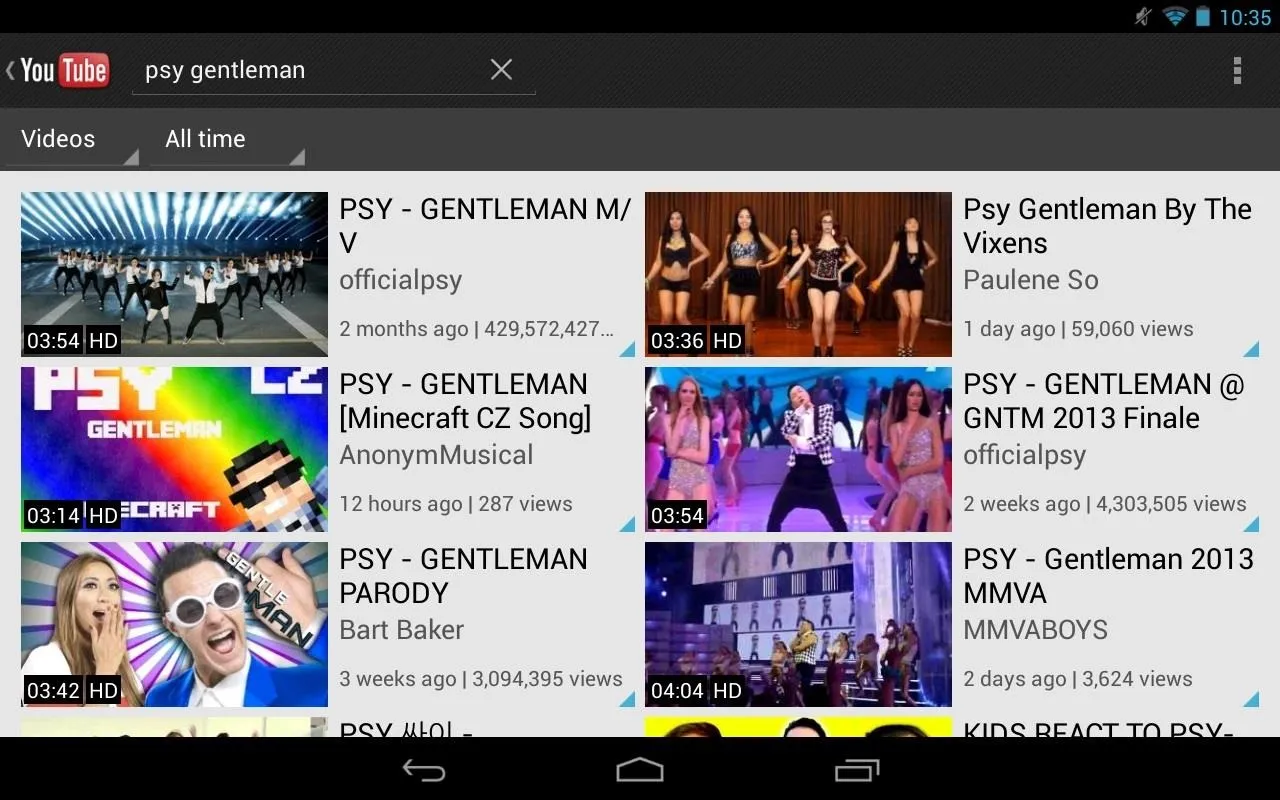Tap '12 hours ago | 287 views' text
The height and width of the screenshot is (800, 1280).
(456, 504)
